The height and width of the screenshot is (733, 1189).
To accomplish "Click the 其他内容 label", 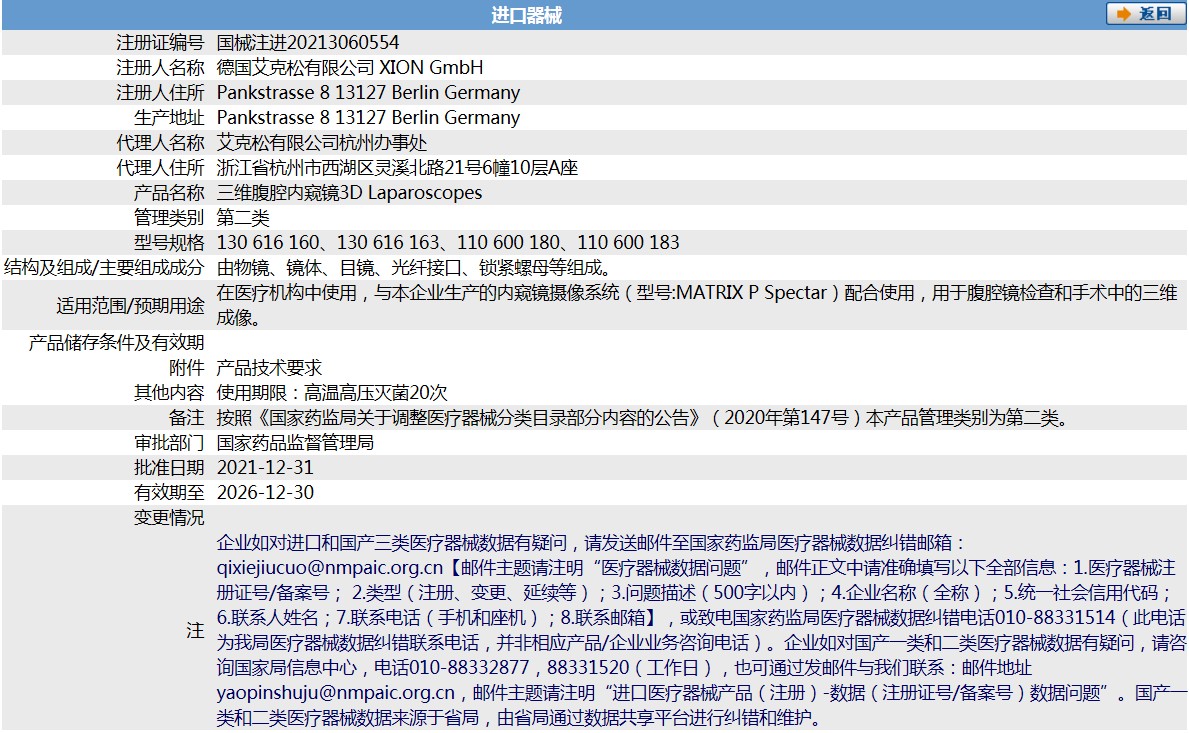I will click(x=169, y=393).
